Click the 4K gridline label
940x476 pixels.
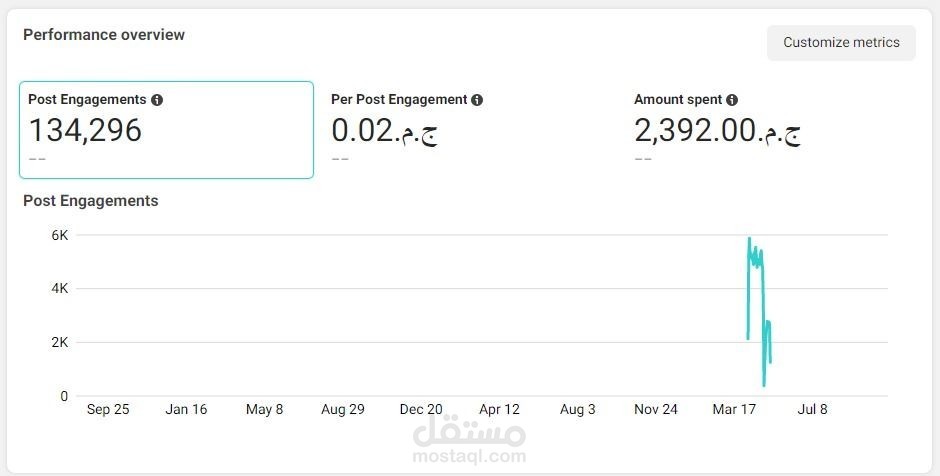point(60,289)
